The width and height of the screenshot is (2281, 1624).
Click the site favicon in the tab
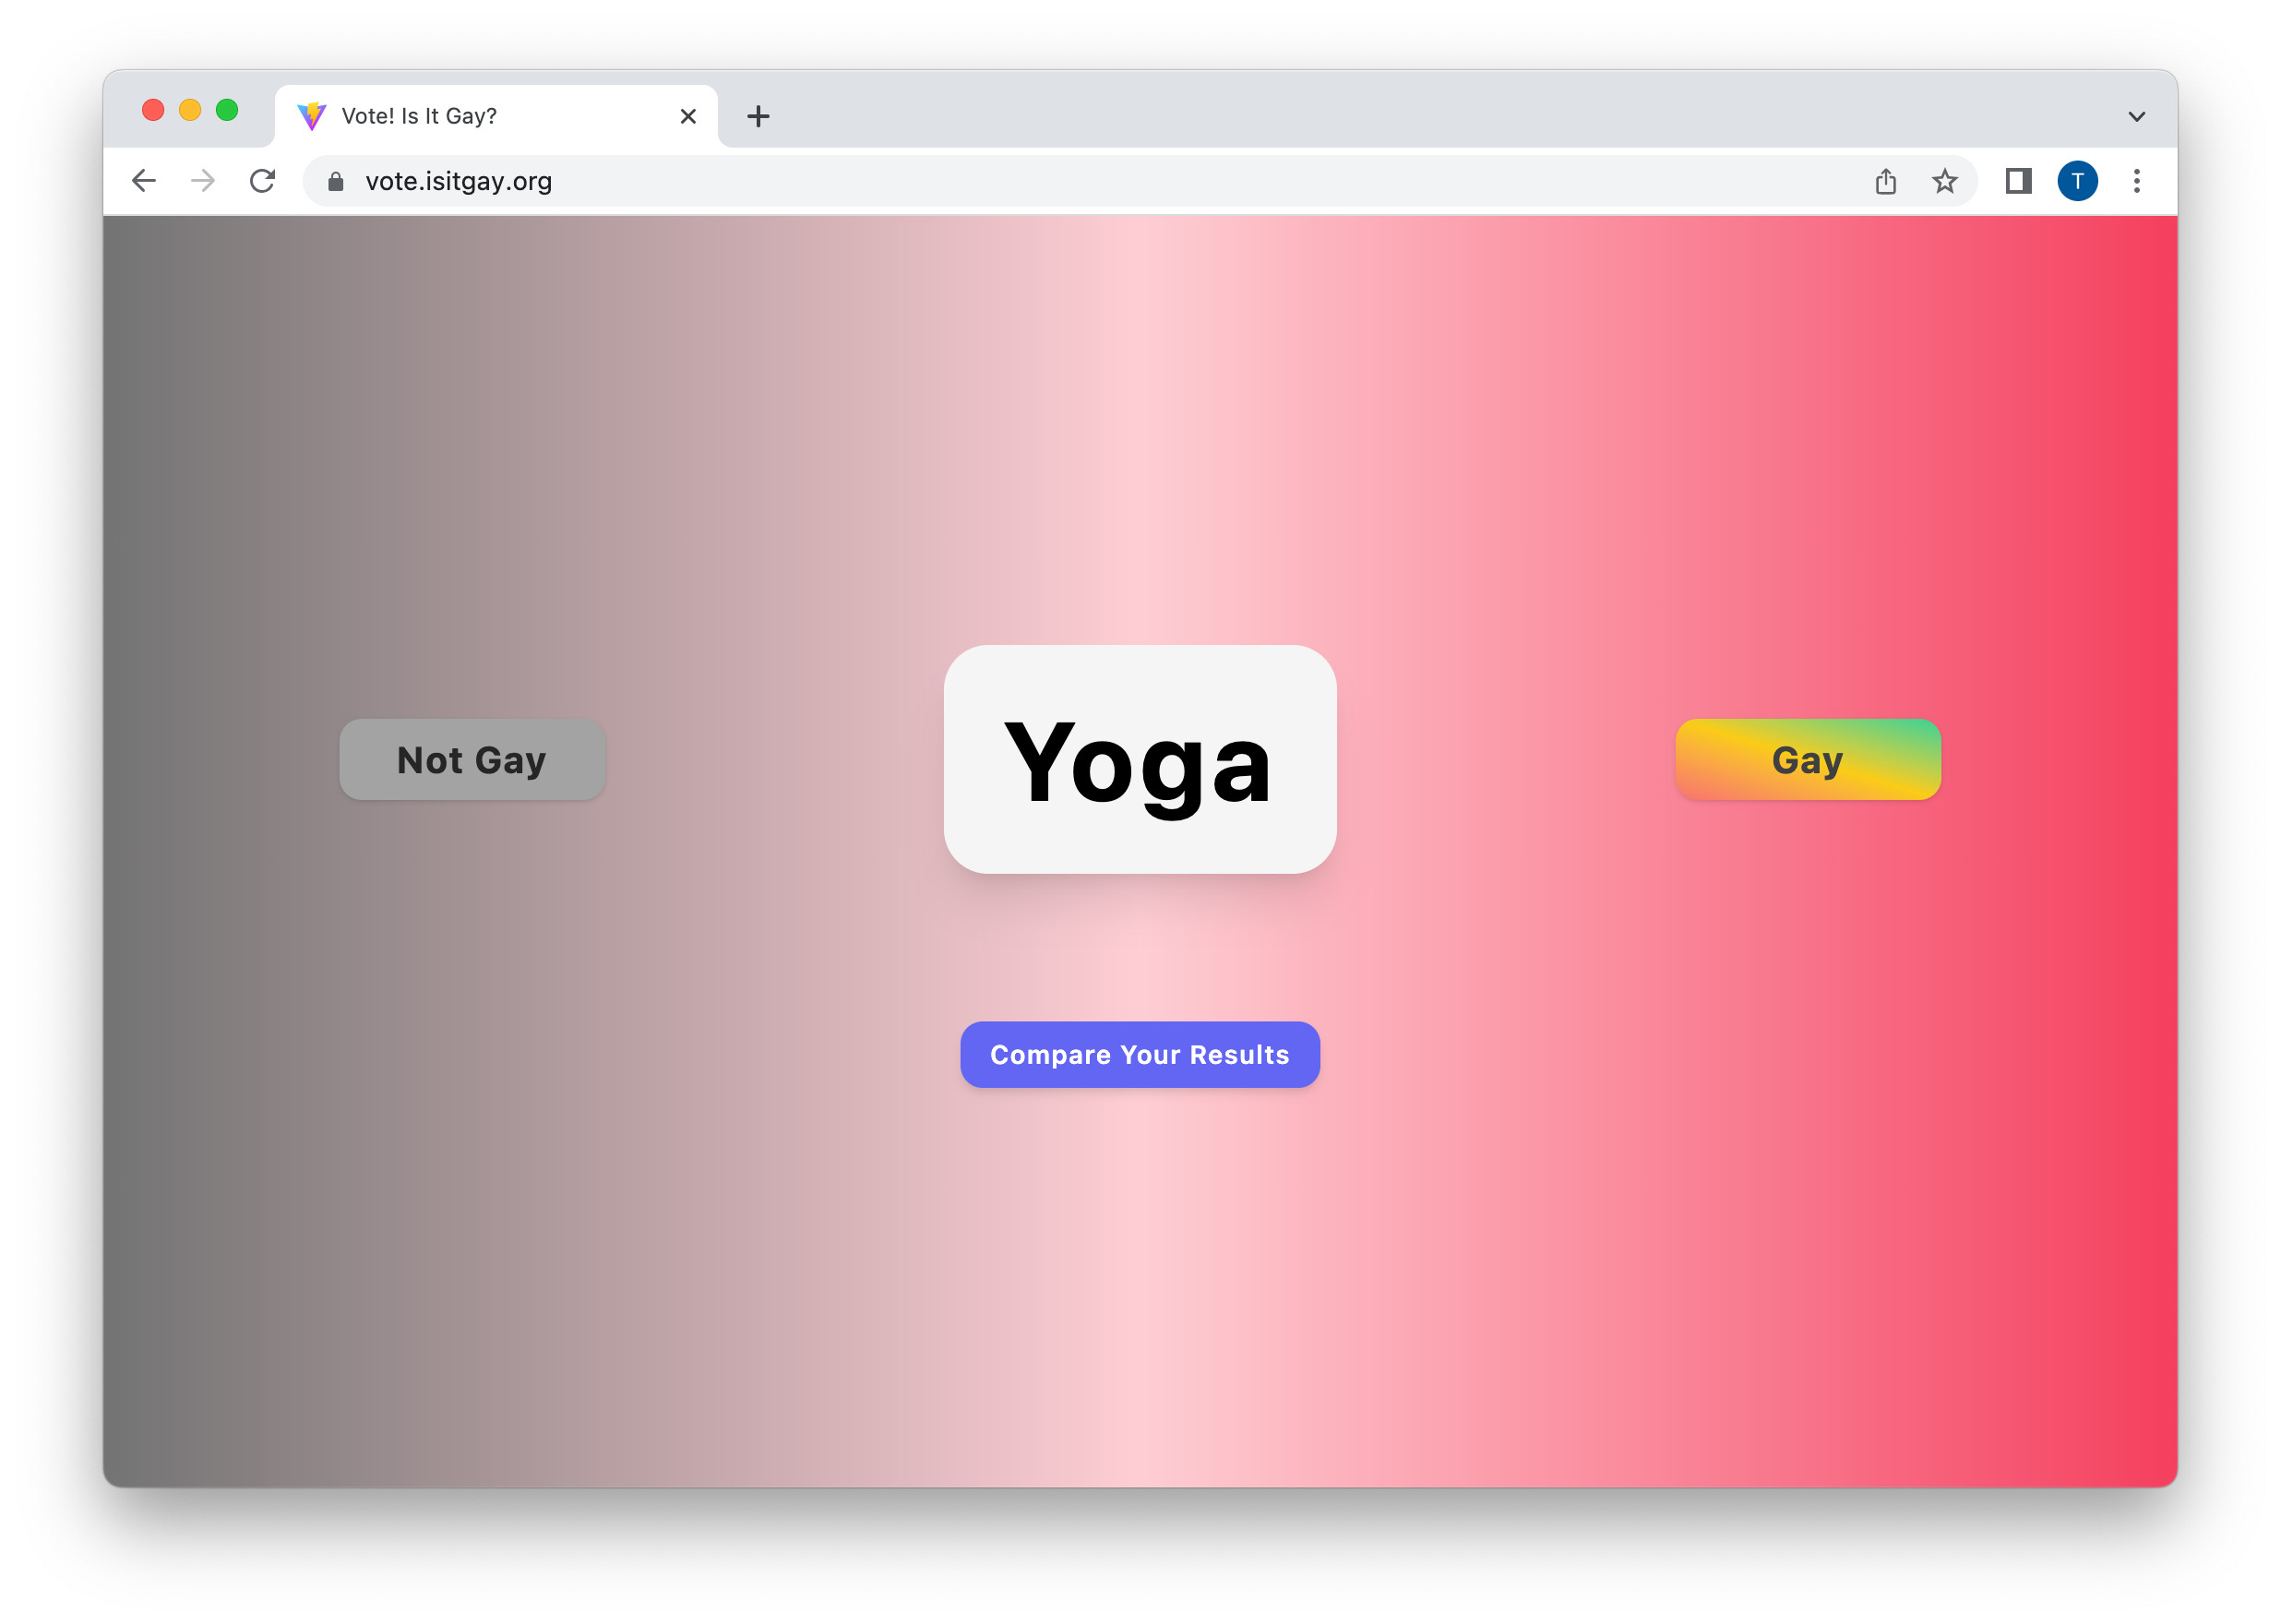[x=312, y=116]
